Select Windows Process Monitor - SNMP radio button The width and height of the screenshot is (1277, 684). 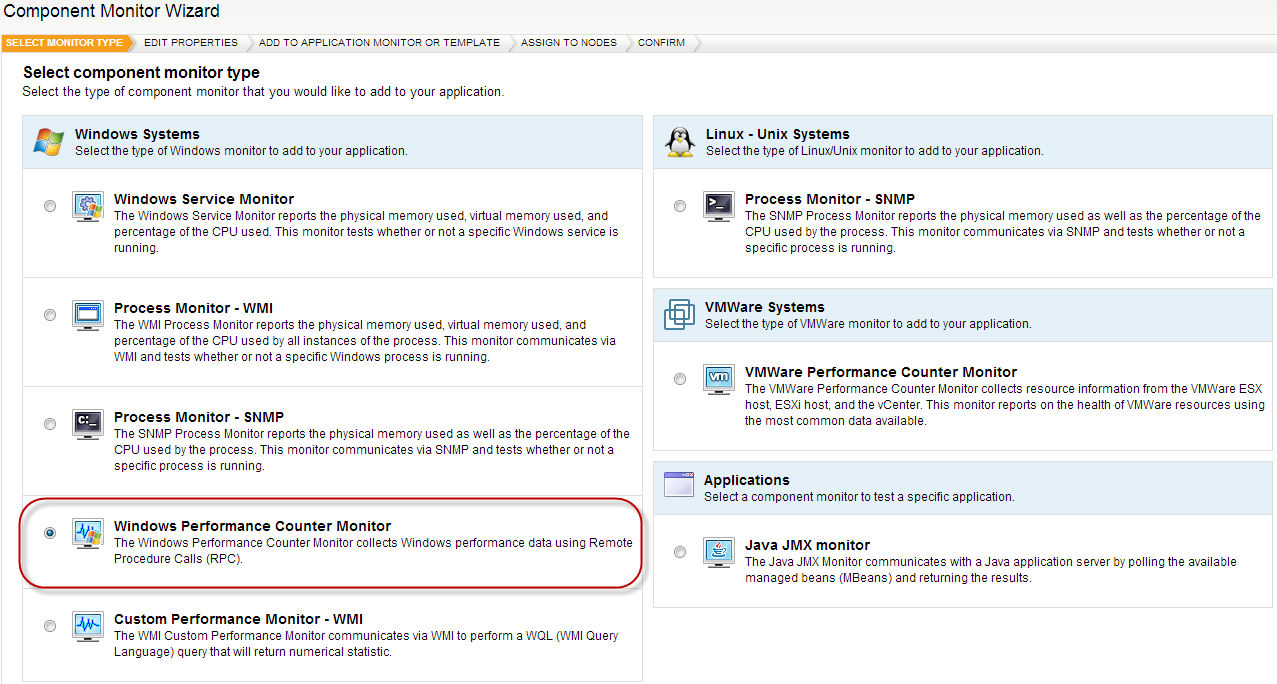(x=50, y=424)
